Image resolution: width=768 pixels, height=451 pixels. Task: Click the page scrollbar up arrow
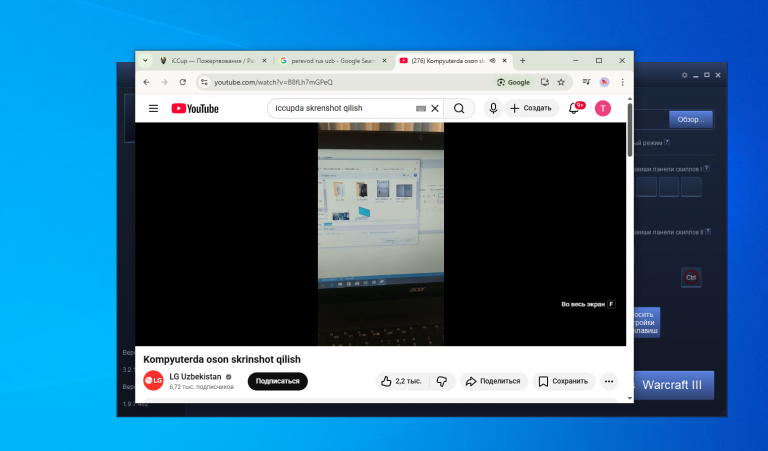(630, 98)
